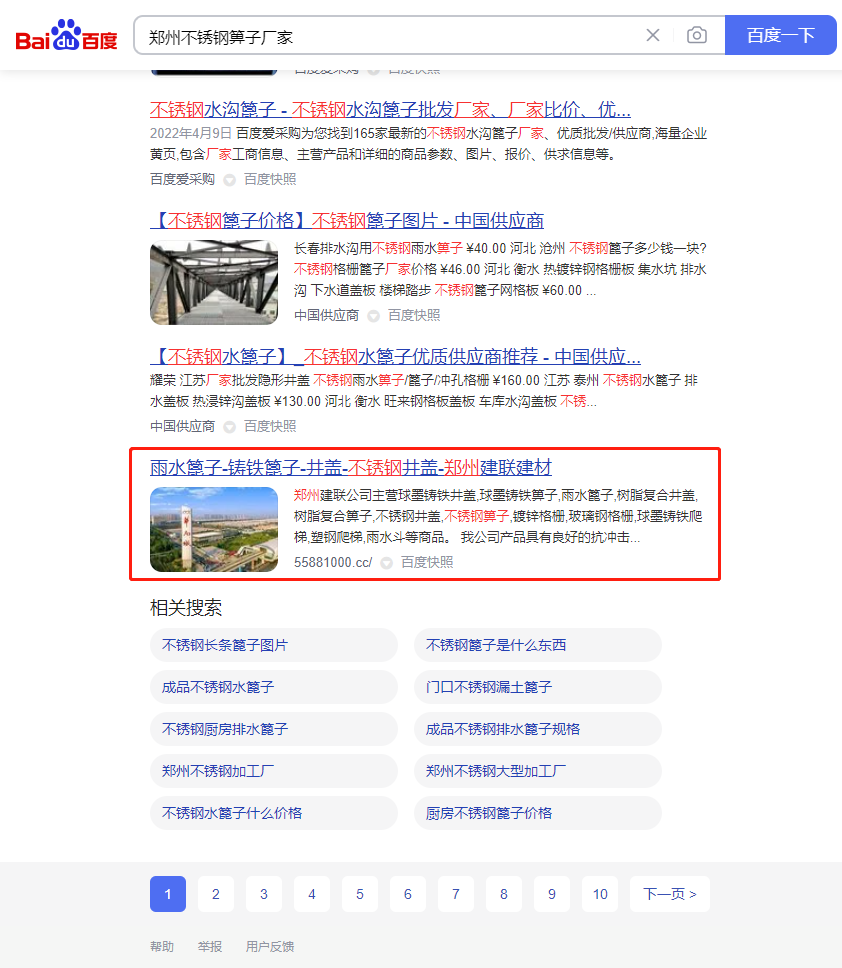This screenshot has width=842, height=968.
Task: Click the steel walkway bridge thumbnail
Action: coord(214,282)
